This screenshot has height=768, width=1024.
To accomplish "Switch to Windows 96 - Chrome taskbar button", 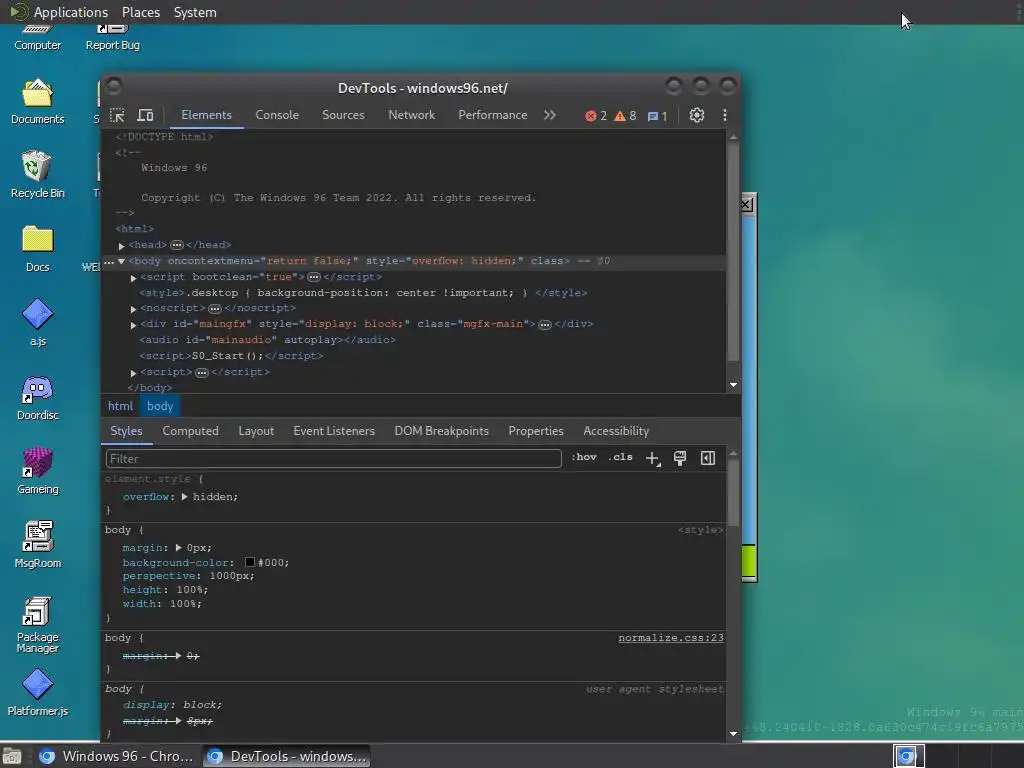I will 118,756.
